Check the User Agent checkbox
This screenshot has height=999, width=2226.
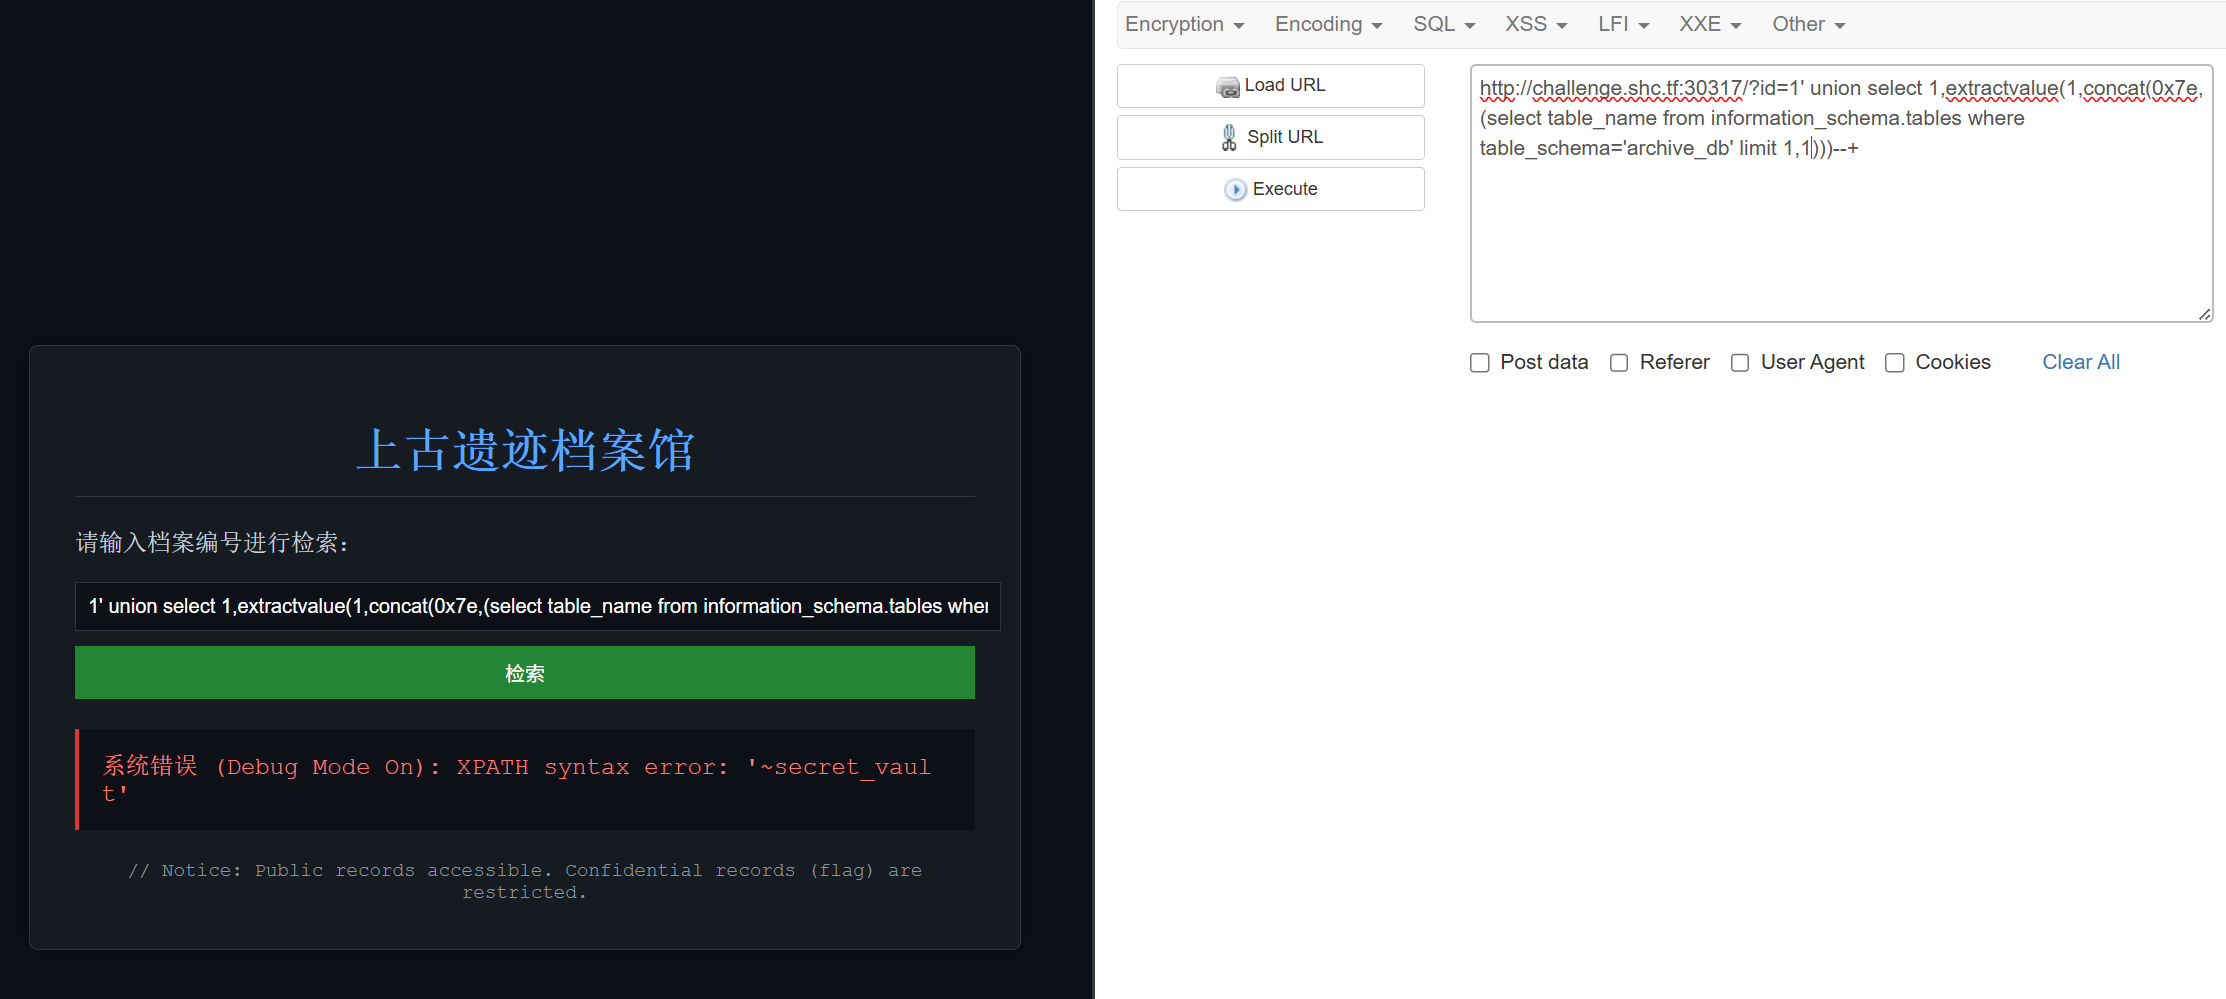[x=1740, y=363]
